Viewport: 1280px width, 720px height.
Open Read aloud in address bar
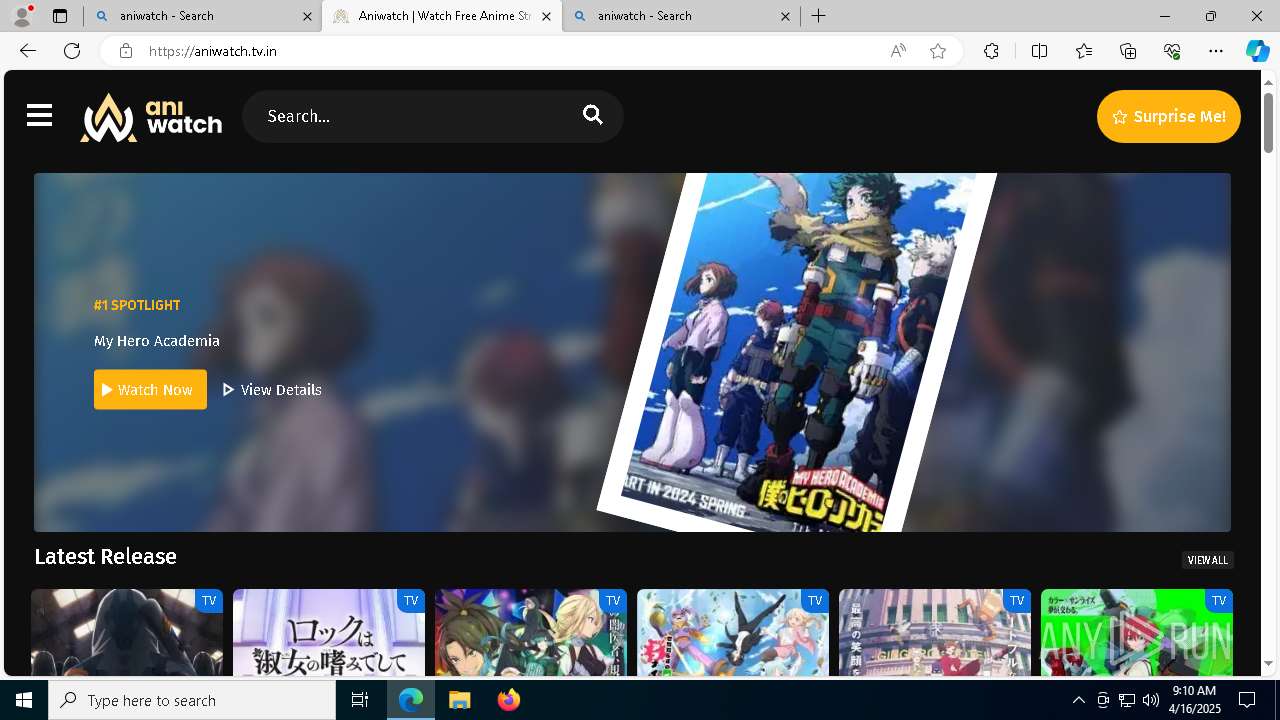point(898,51)
